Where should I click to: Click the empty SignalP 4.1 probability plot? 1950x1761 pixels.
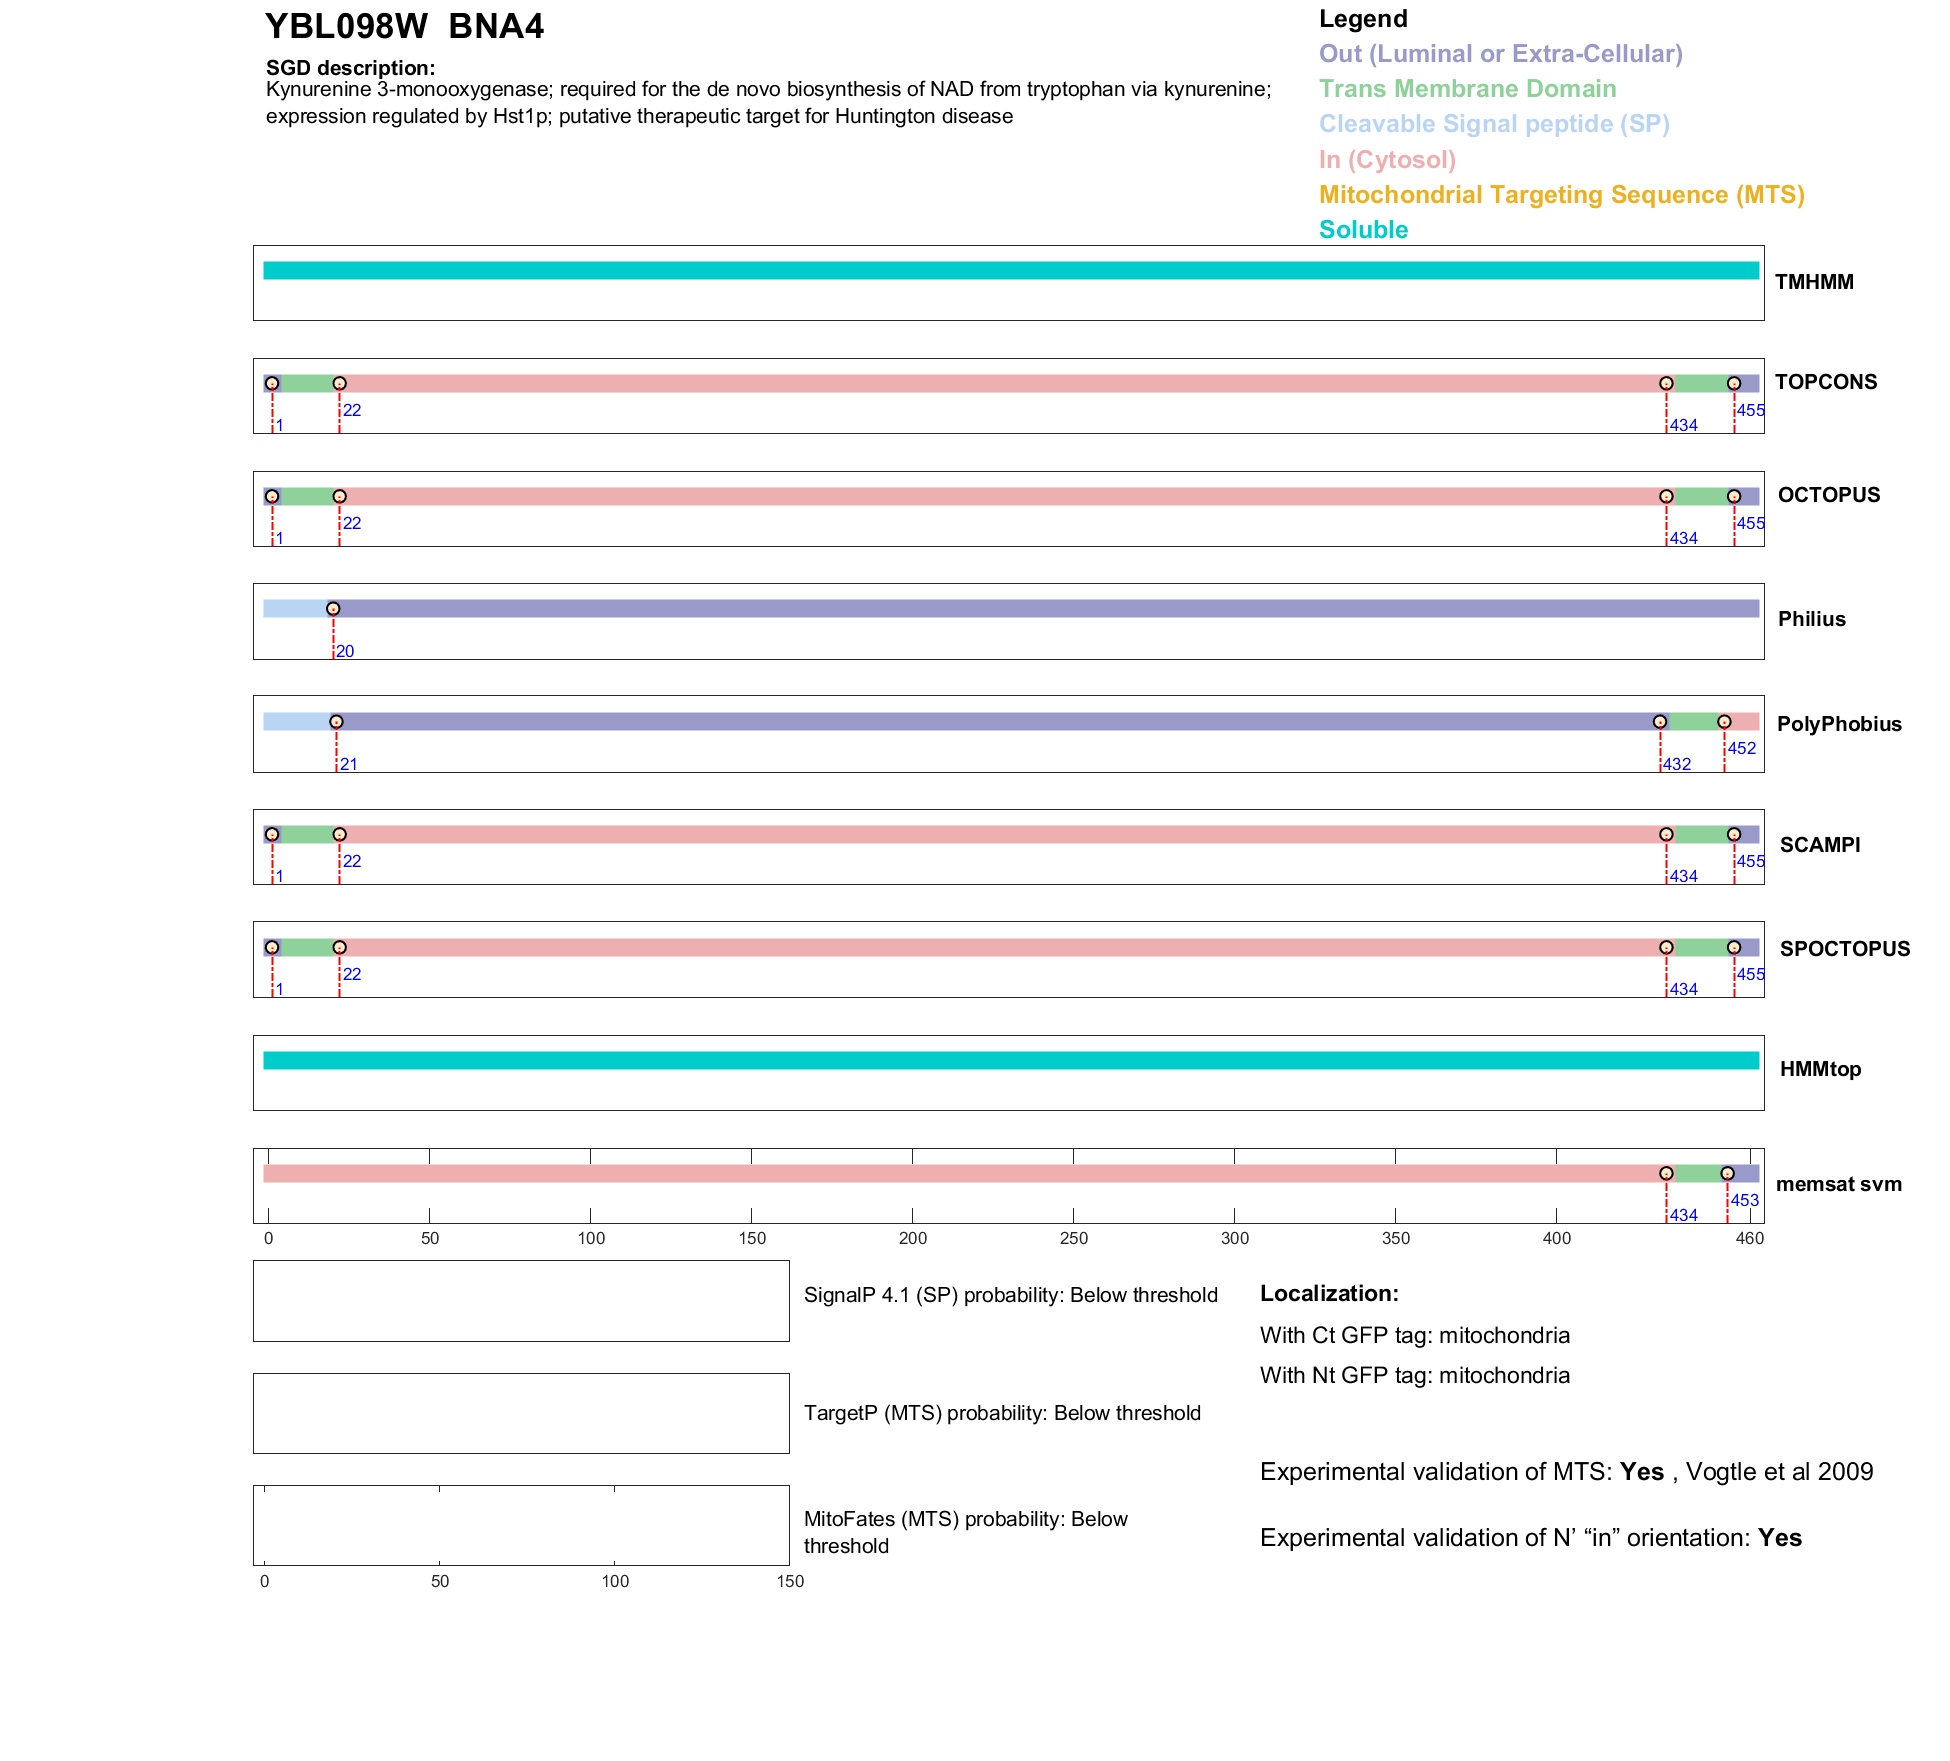[x=521, y=1301]
